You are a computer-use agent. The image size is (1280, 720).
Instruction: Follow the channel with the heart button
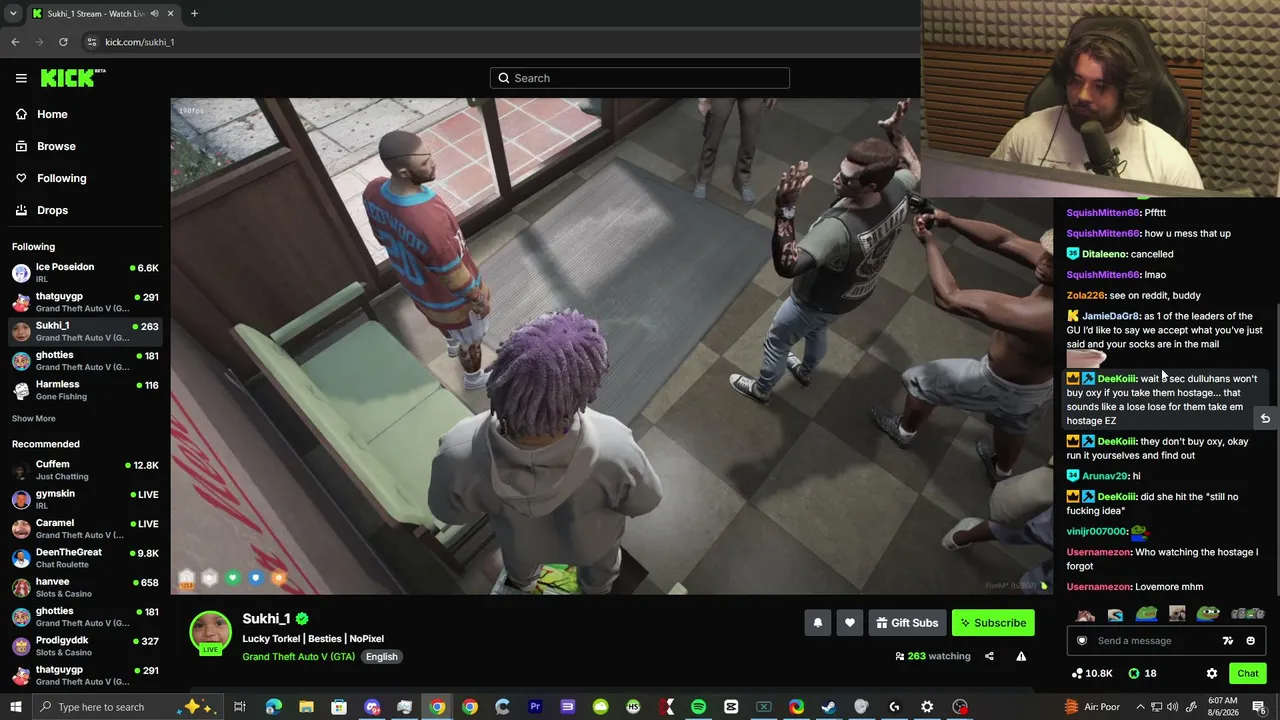(849, 623)
